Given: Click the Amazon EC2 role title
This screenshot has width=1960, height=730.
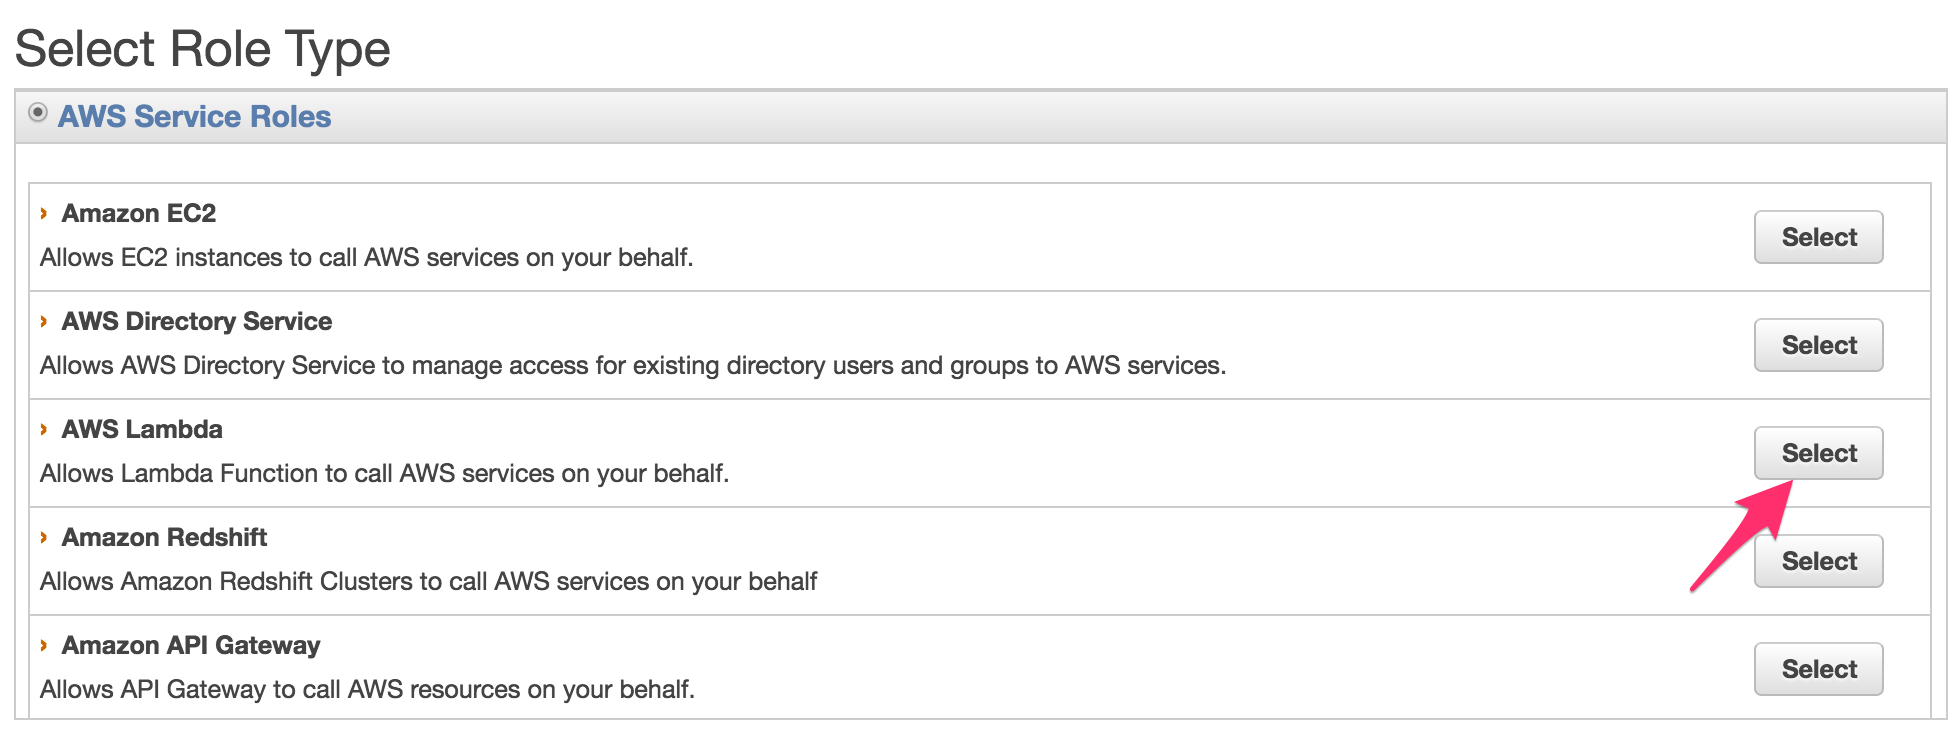Looking at the screenshot, I should [x=139, y=214].
